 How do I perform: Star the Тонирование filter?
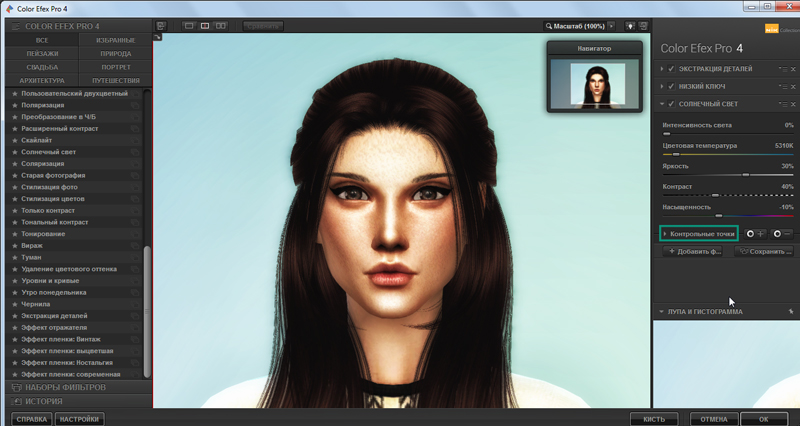click(x=15, y=234)
